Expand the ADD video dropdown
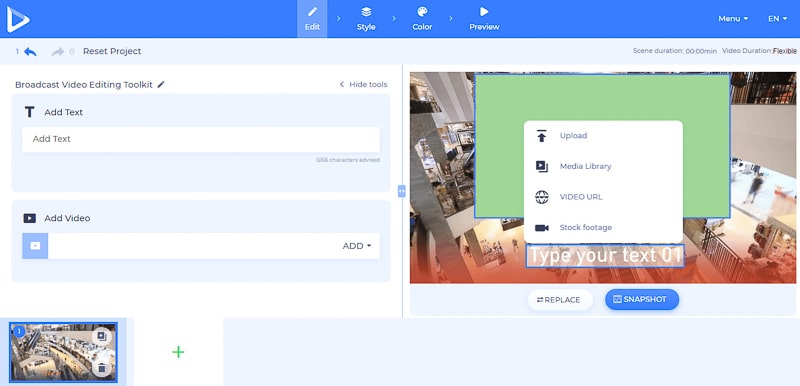Viewport: 800px width, 386px height. (x=357, y=246)
